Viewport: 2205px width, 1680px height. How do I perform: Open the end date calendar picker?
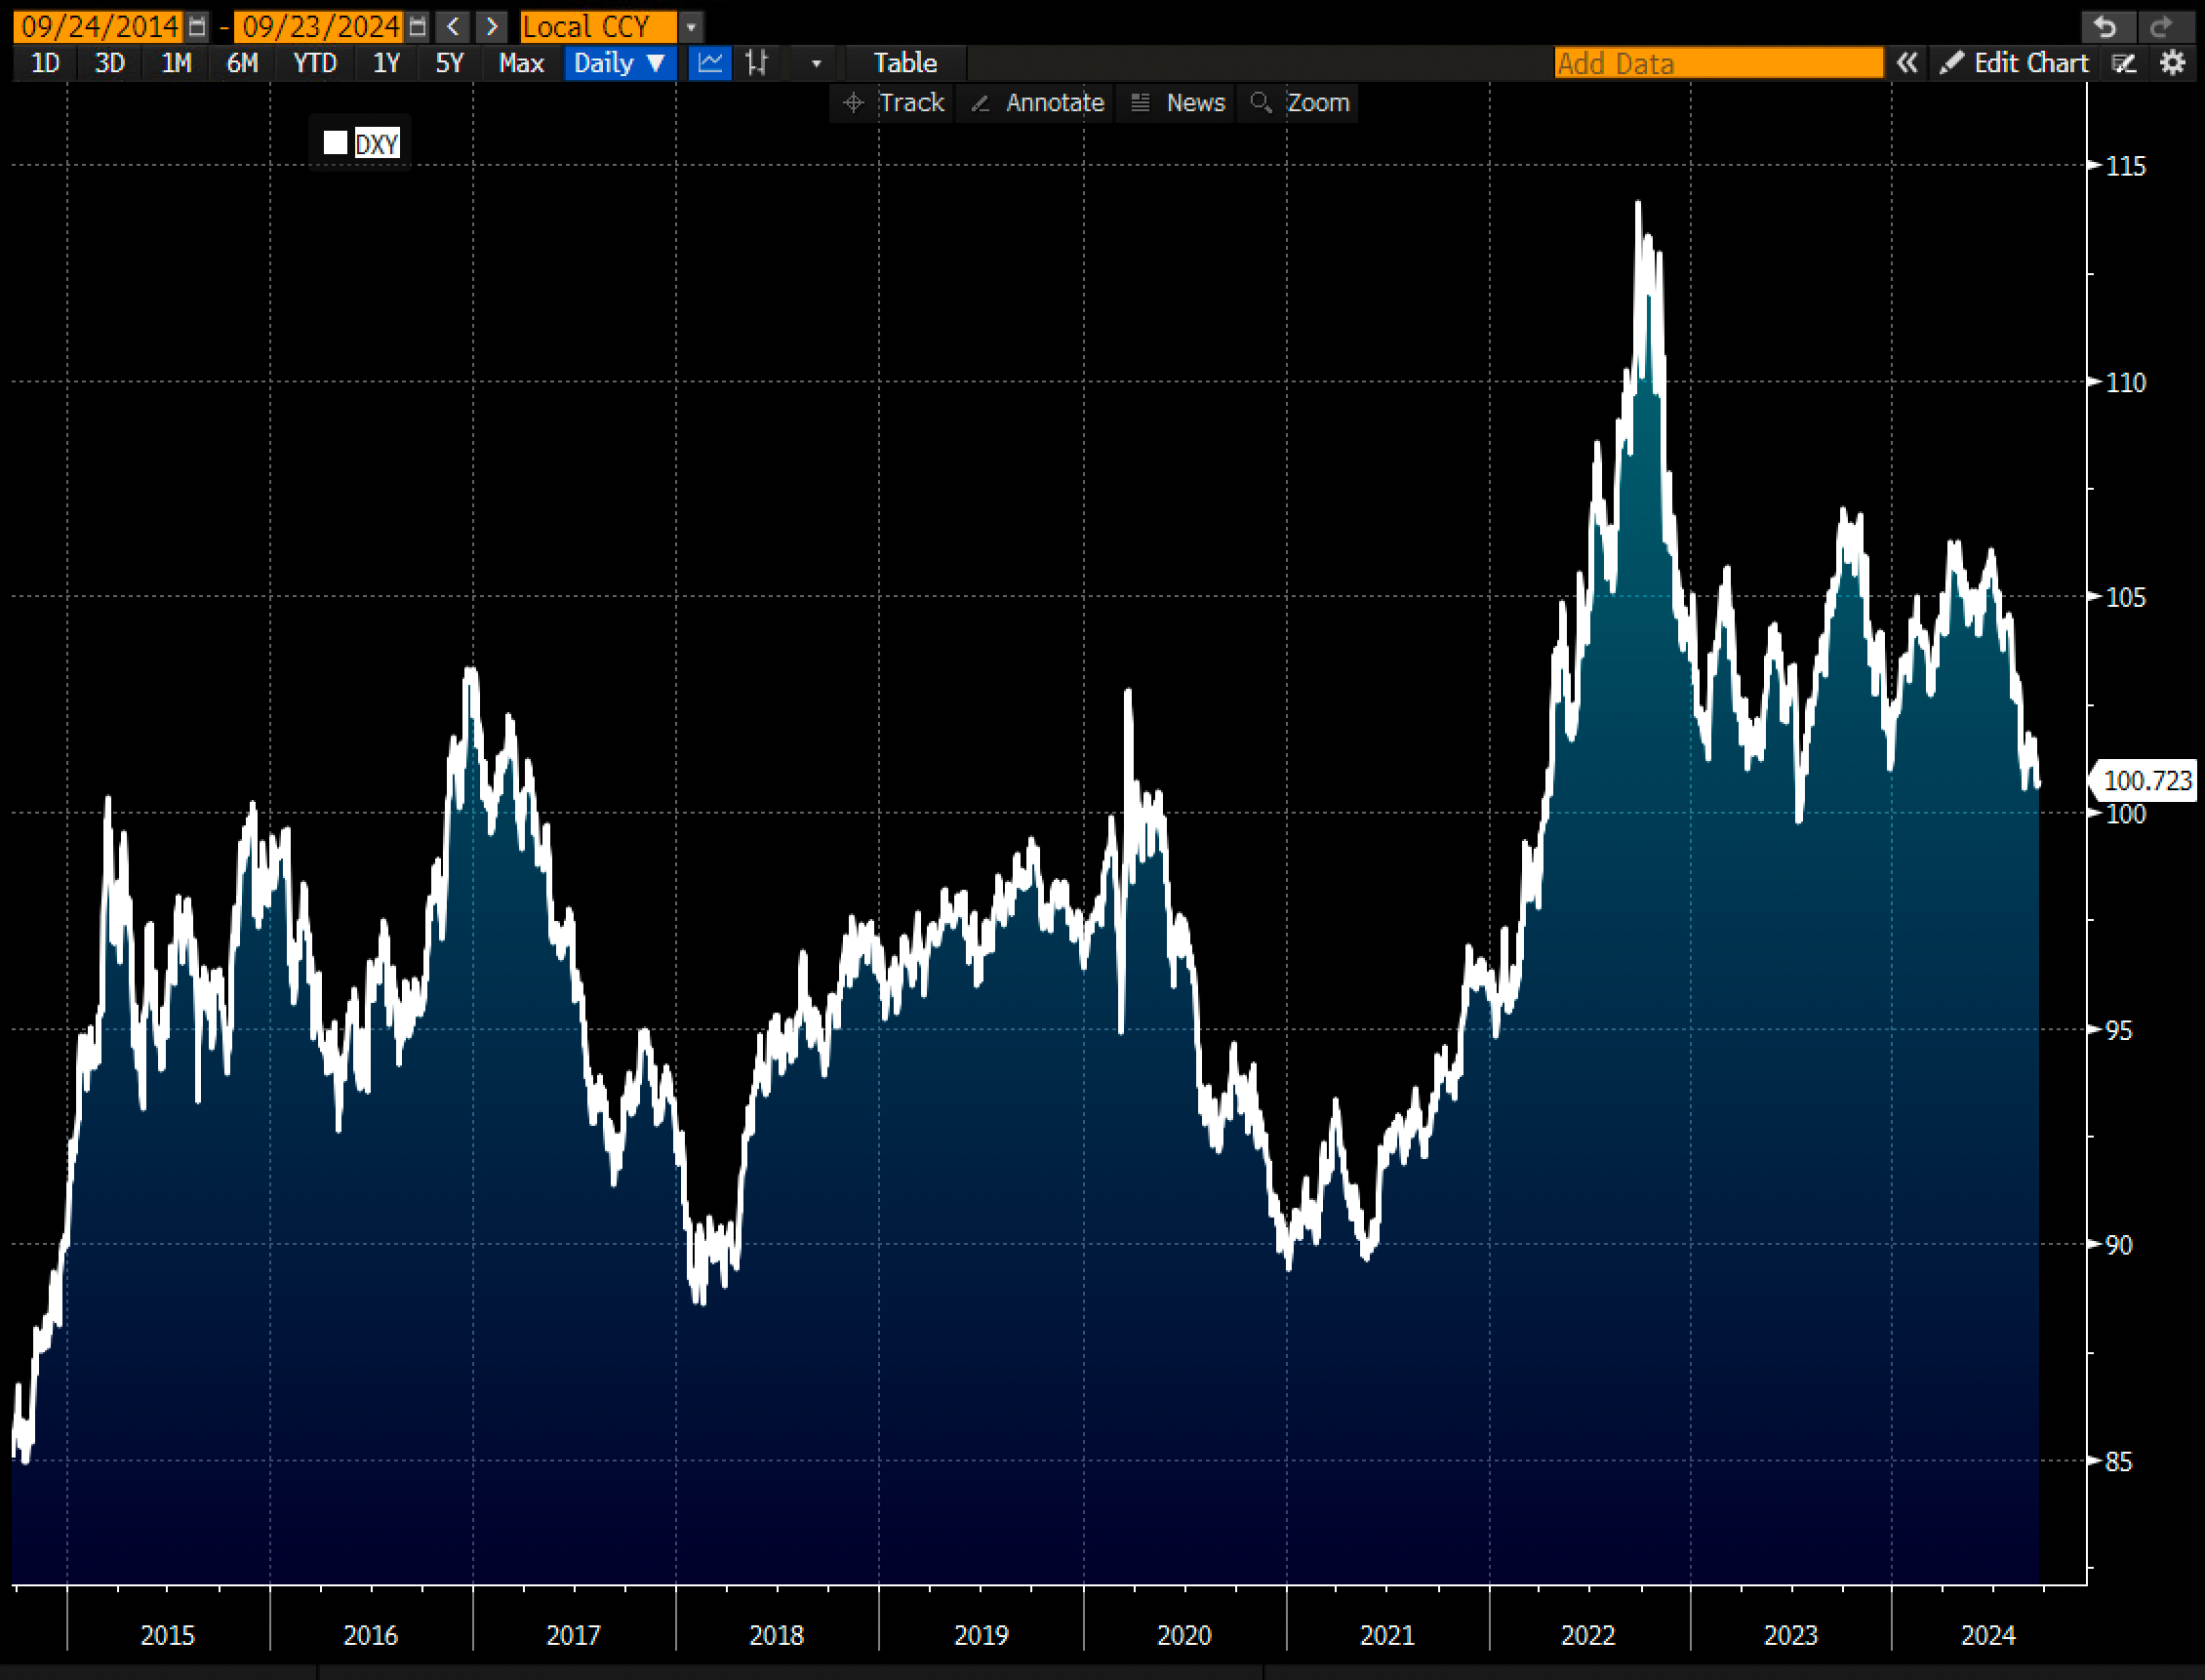pos(418,26)
